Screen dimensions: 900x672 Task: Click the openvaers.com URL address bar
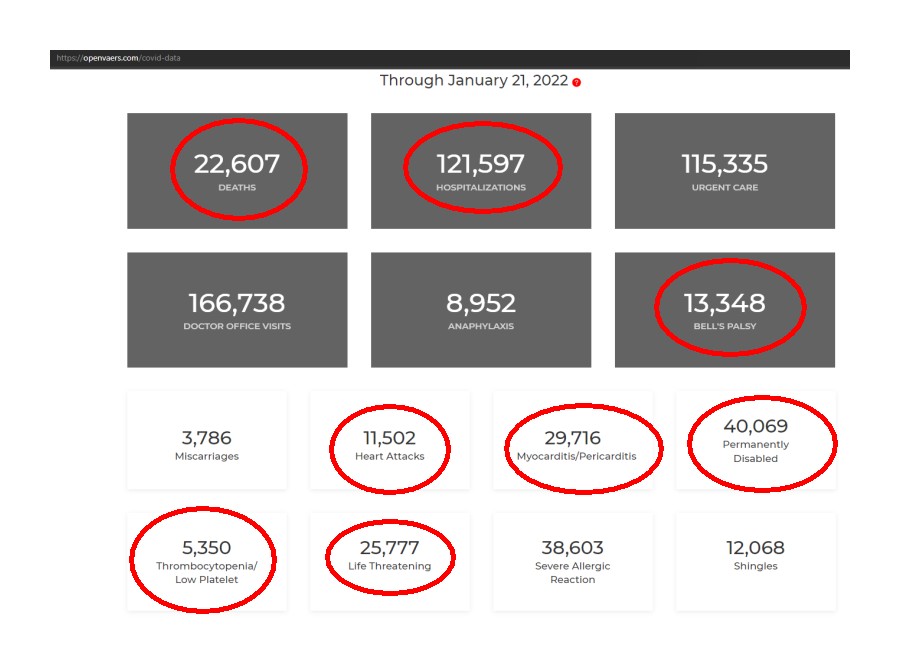(x=449, y=59)
